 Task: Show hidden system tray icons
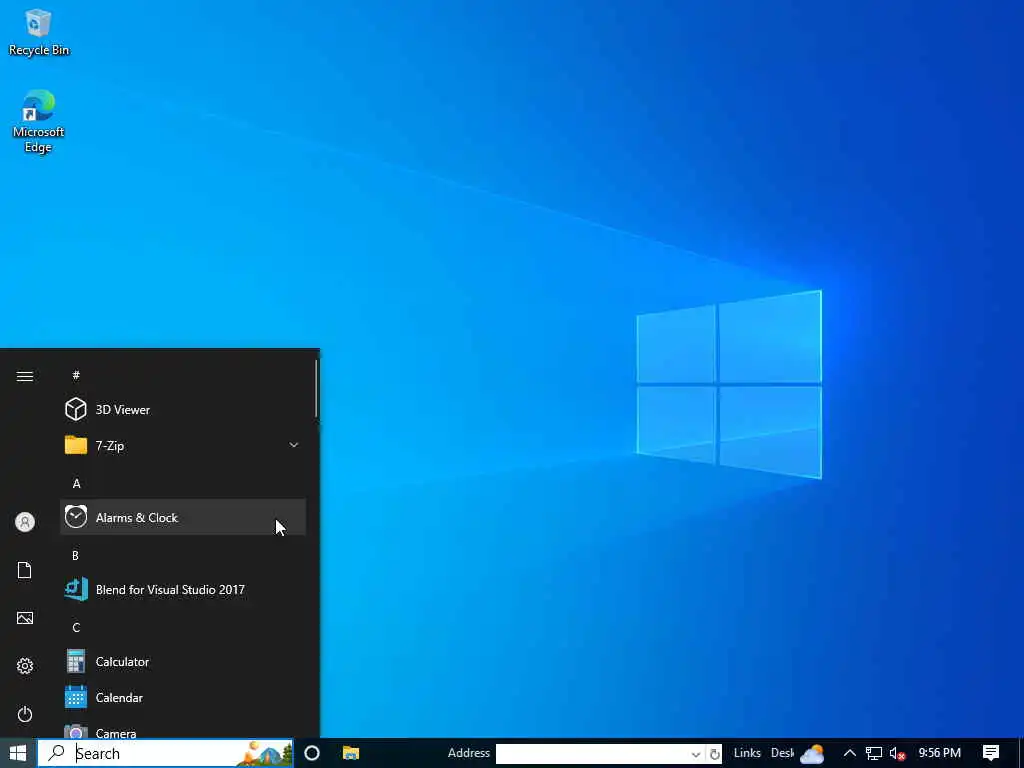coord(850,753)
